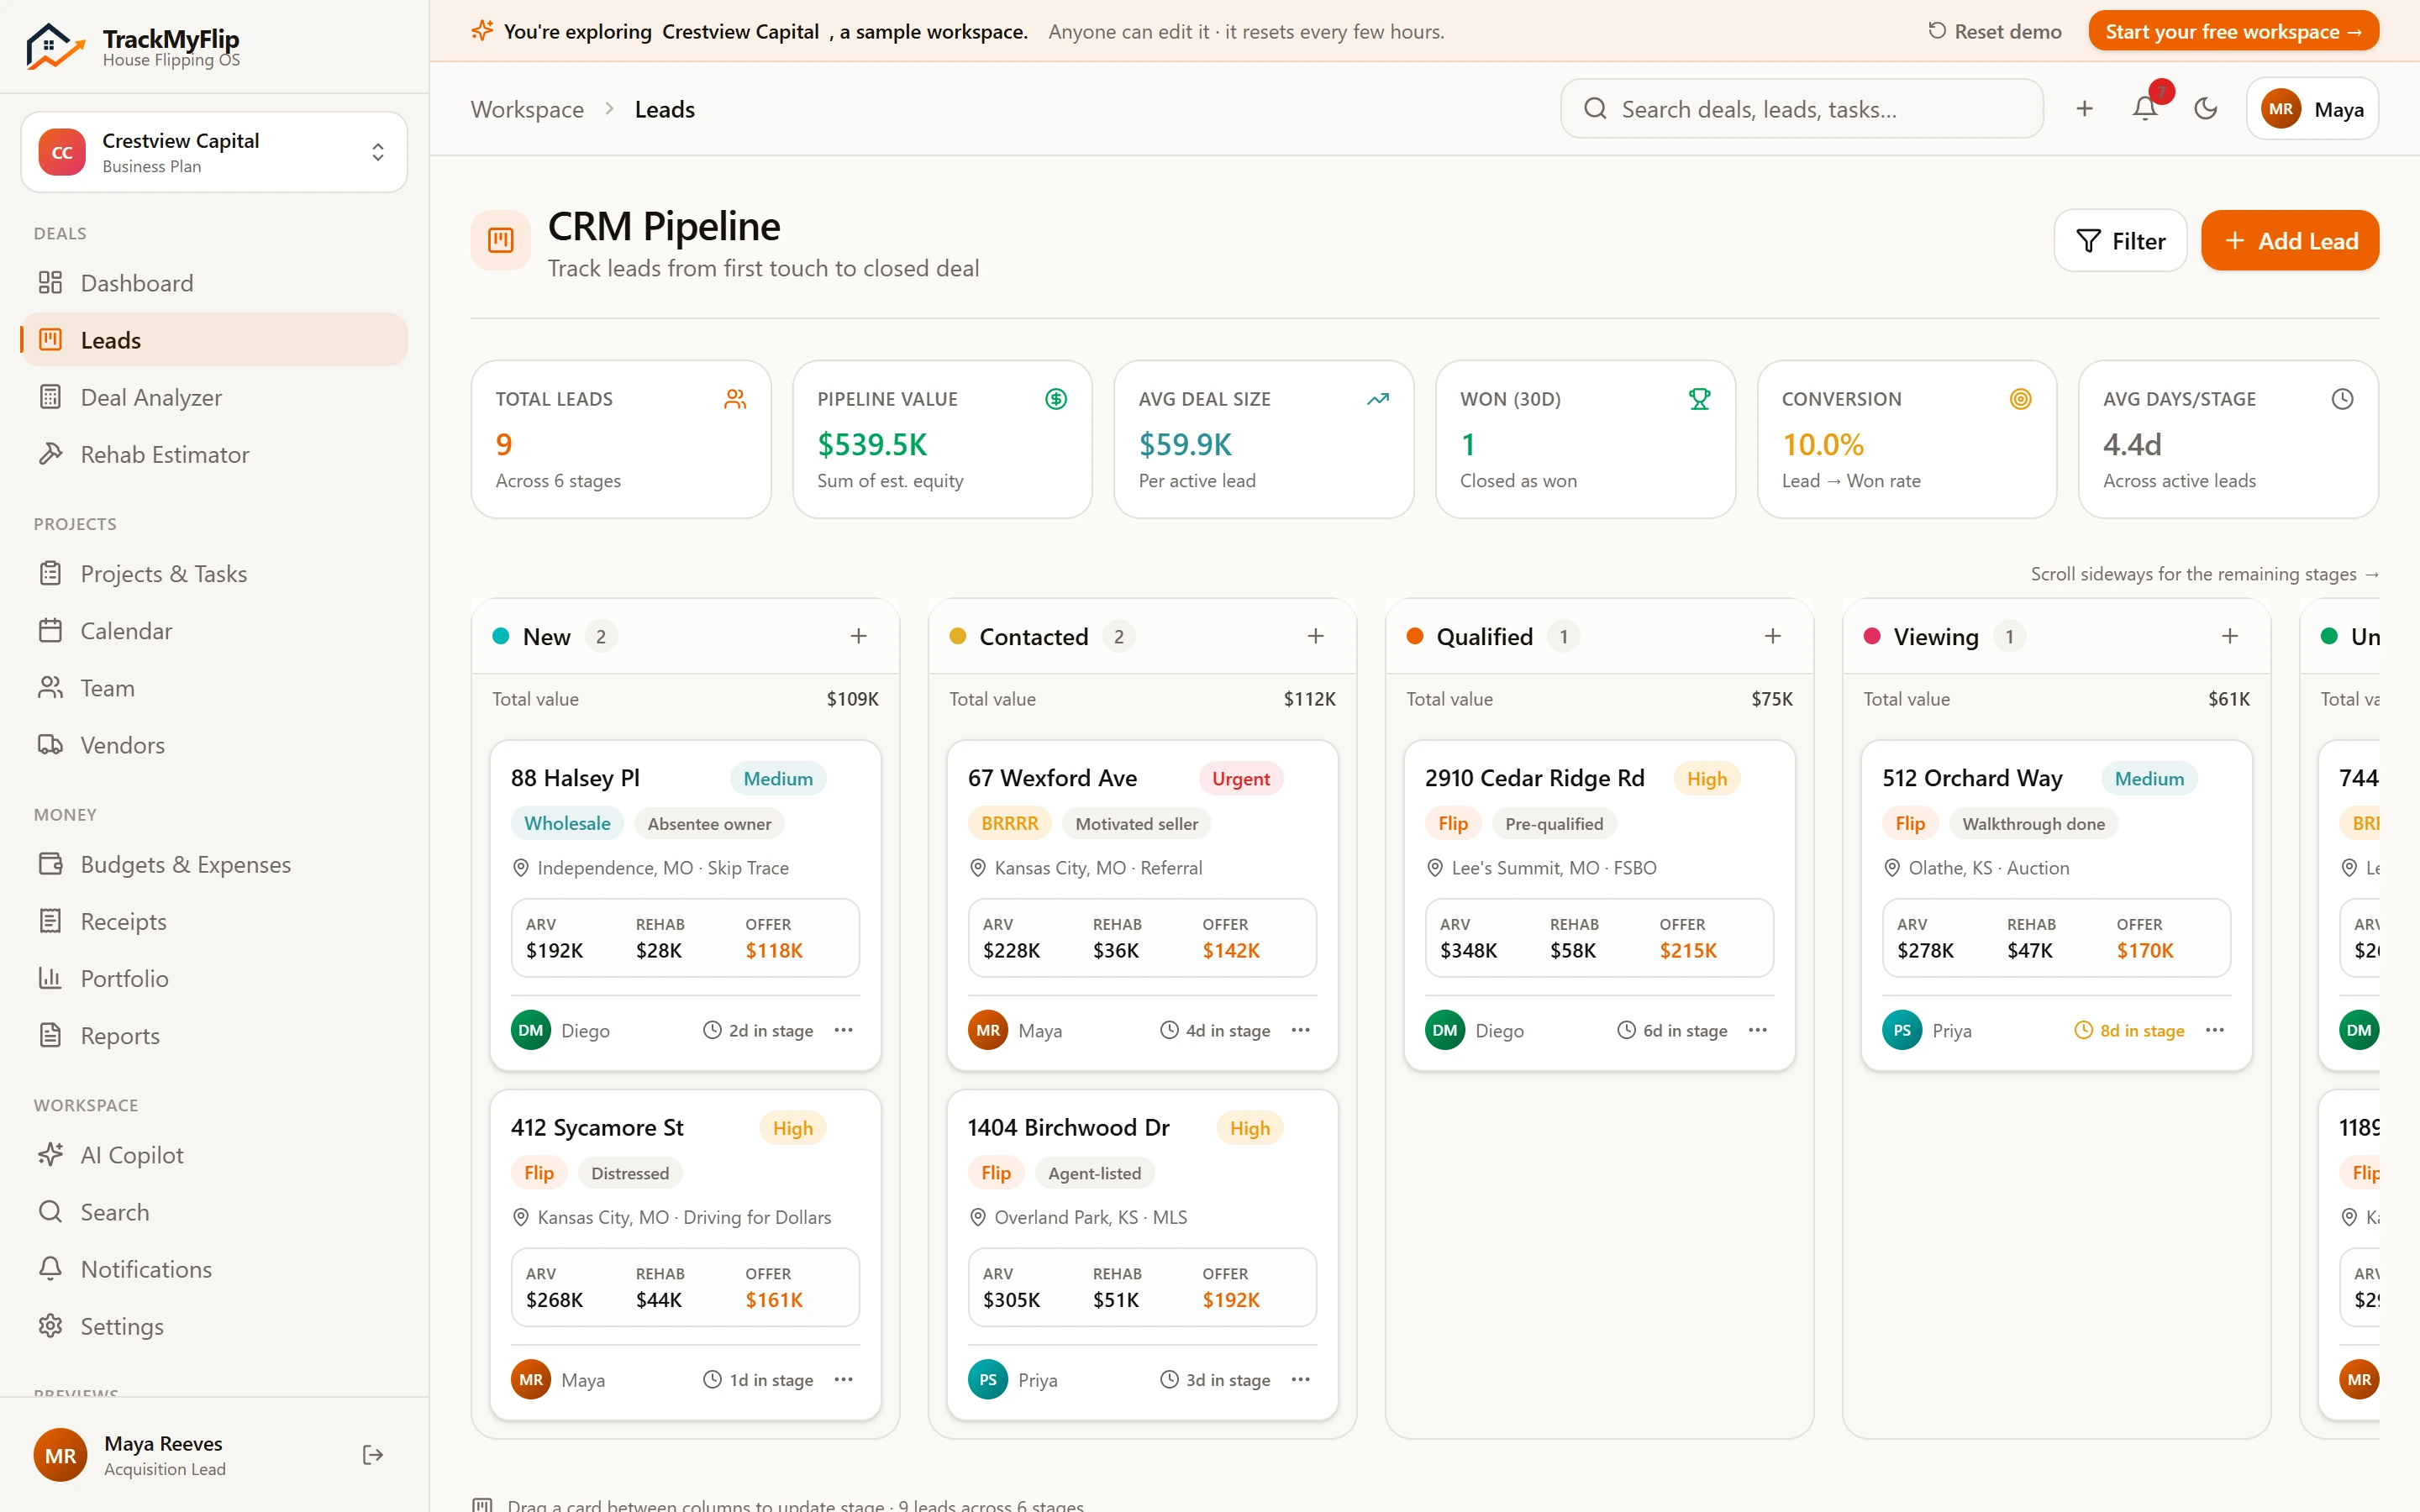
Task: Click the plus quick-add icon in the header
Action: (x=2084, y=108)
